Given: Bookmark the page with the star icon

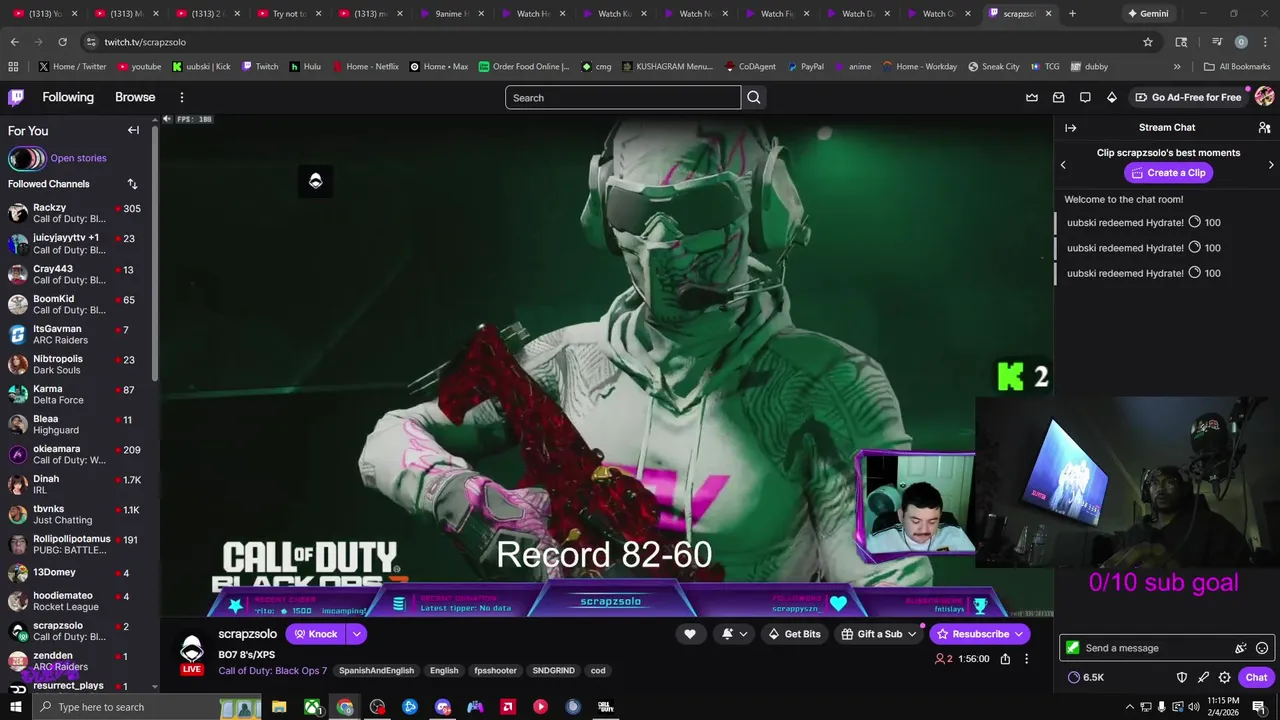Looking at the screenshot, I should click(1148, 42).
